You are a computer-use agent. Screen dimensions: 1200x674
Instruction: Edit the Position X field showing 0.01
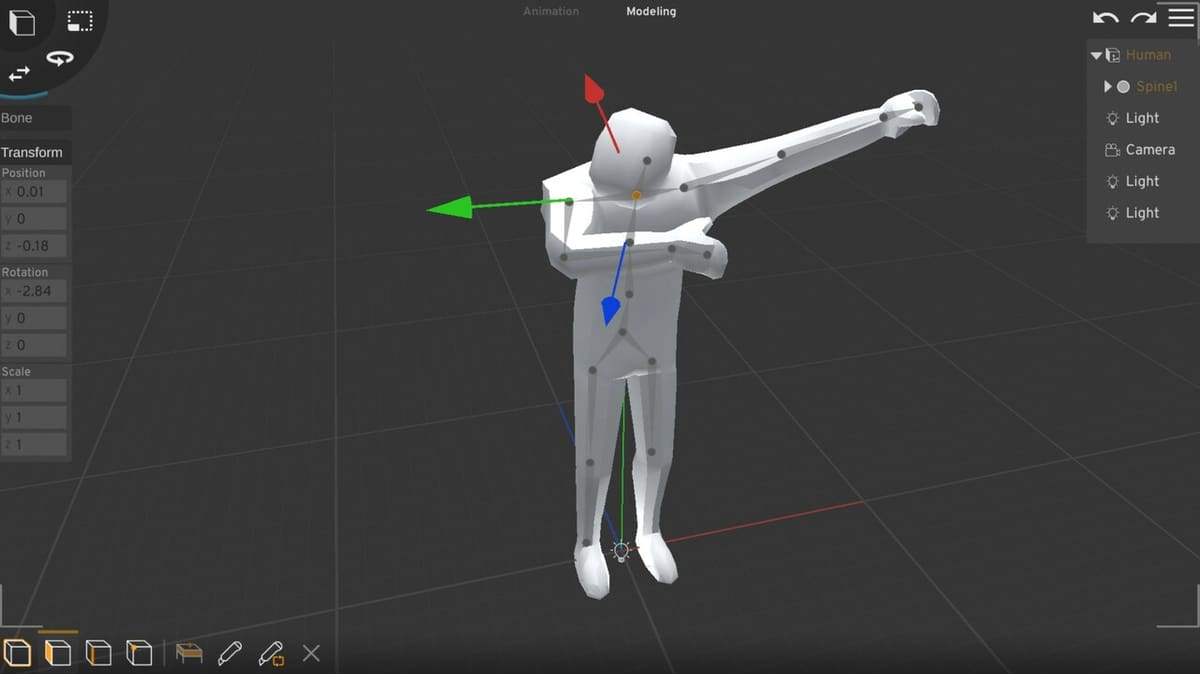[34, 192]
